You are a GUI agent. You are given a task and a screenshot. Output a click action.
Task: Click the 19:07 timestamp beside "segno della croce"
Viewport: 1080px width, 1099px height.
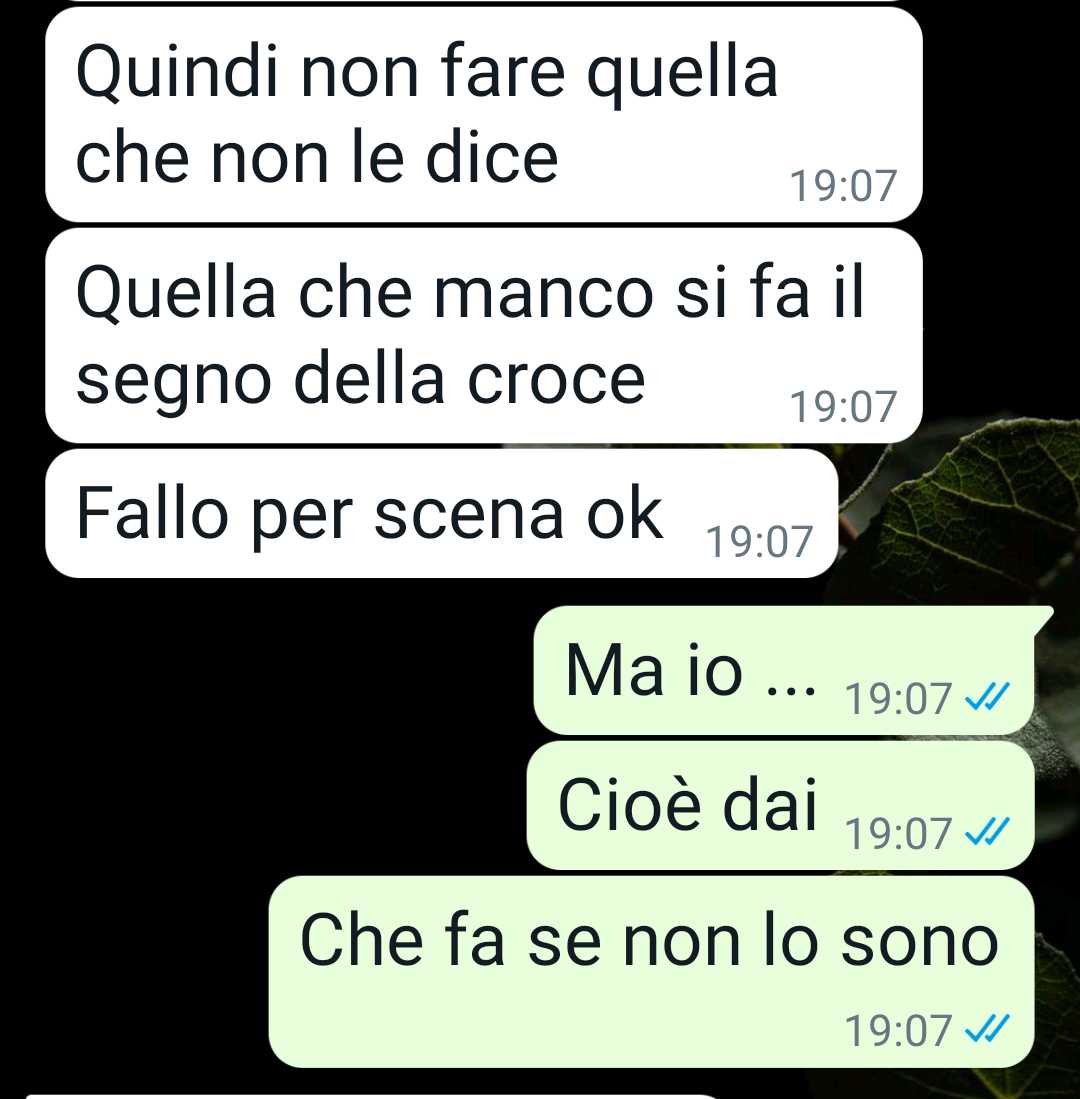tap(843, 407)
